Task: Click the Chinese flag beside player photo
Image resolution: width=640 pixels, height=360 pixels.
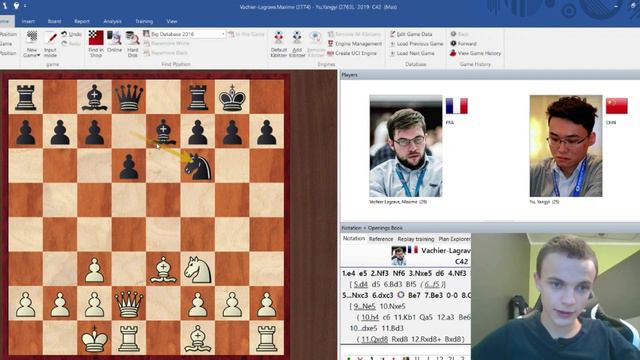Action: pos(616,106)
